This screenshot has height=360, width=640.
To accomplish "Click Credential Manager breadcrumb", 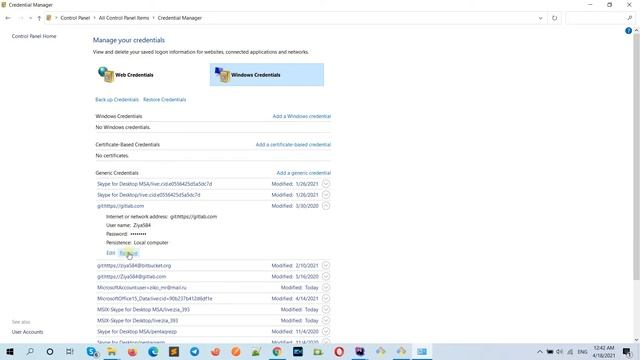I will click(x=180, y=18).
